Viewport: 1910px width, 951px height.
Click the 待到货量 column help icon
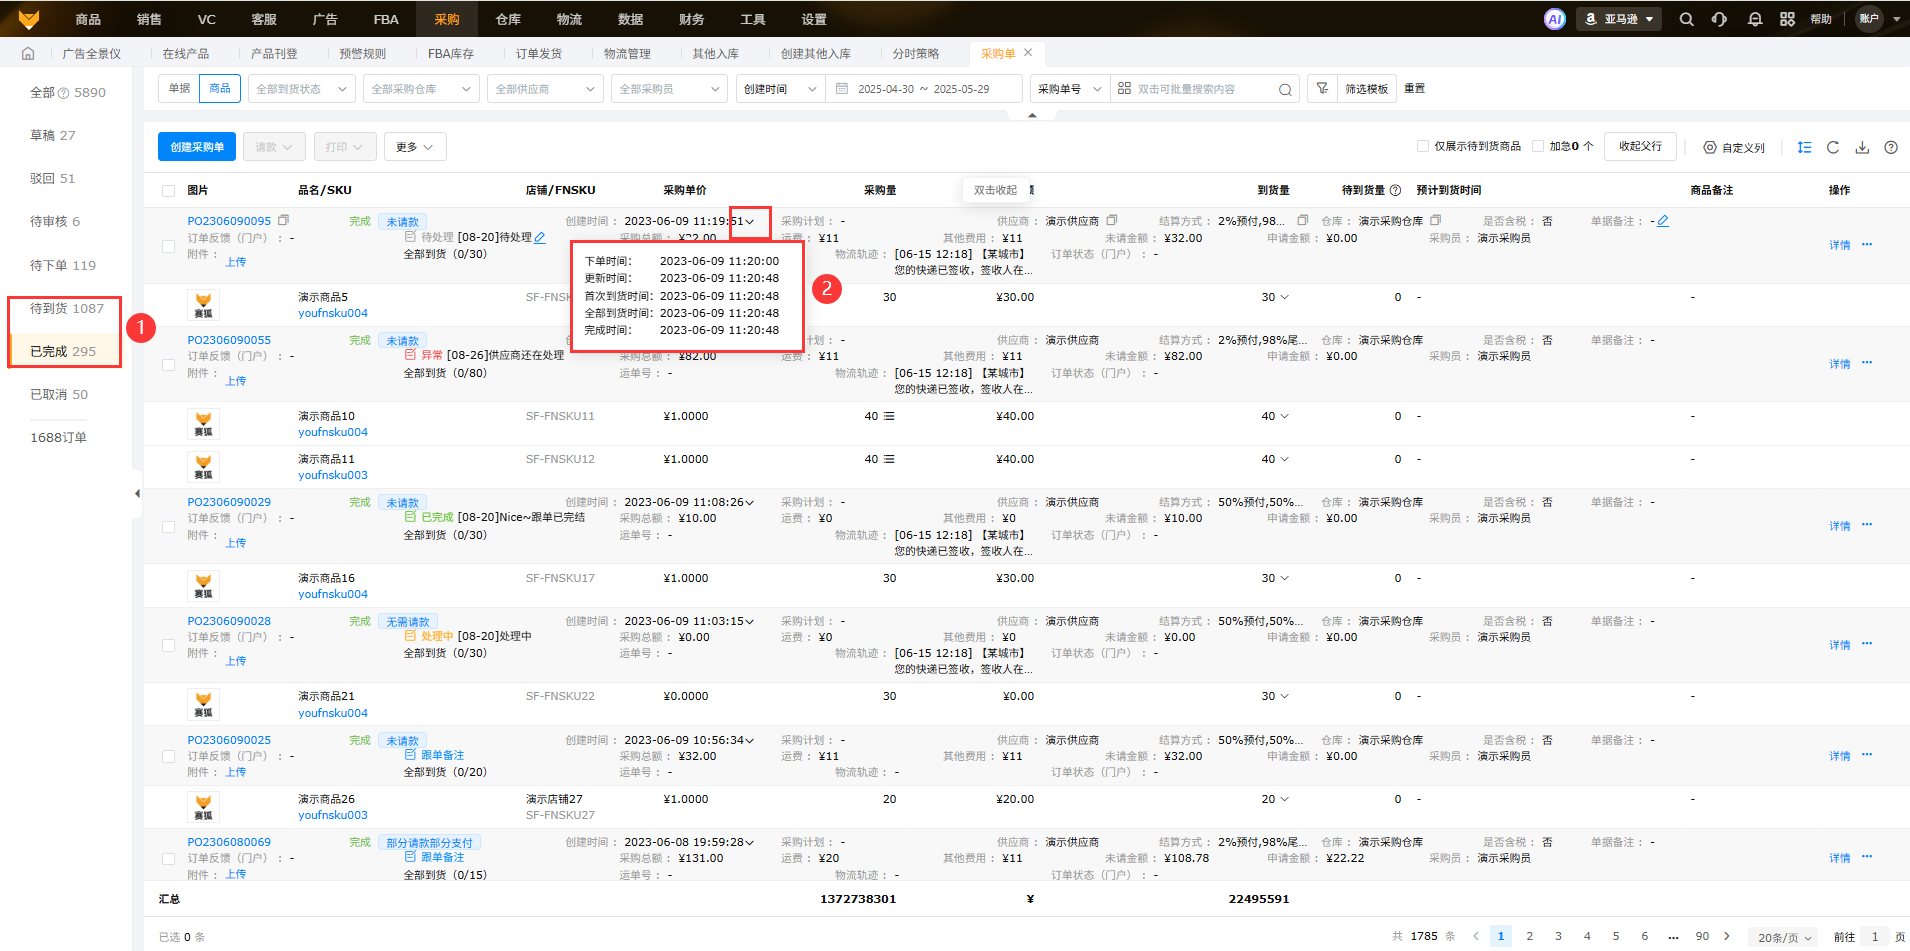click(1395, 190)
